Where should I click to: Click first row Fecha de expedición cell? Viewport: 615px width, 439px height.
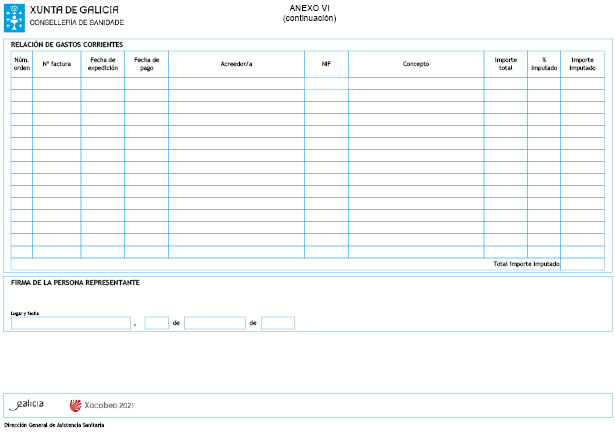pos(102,84)
